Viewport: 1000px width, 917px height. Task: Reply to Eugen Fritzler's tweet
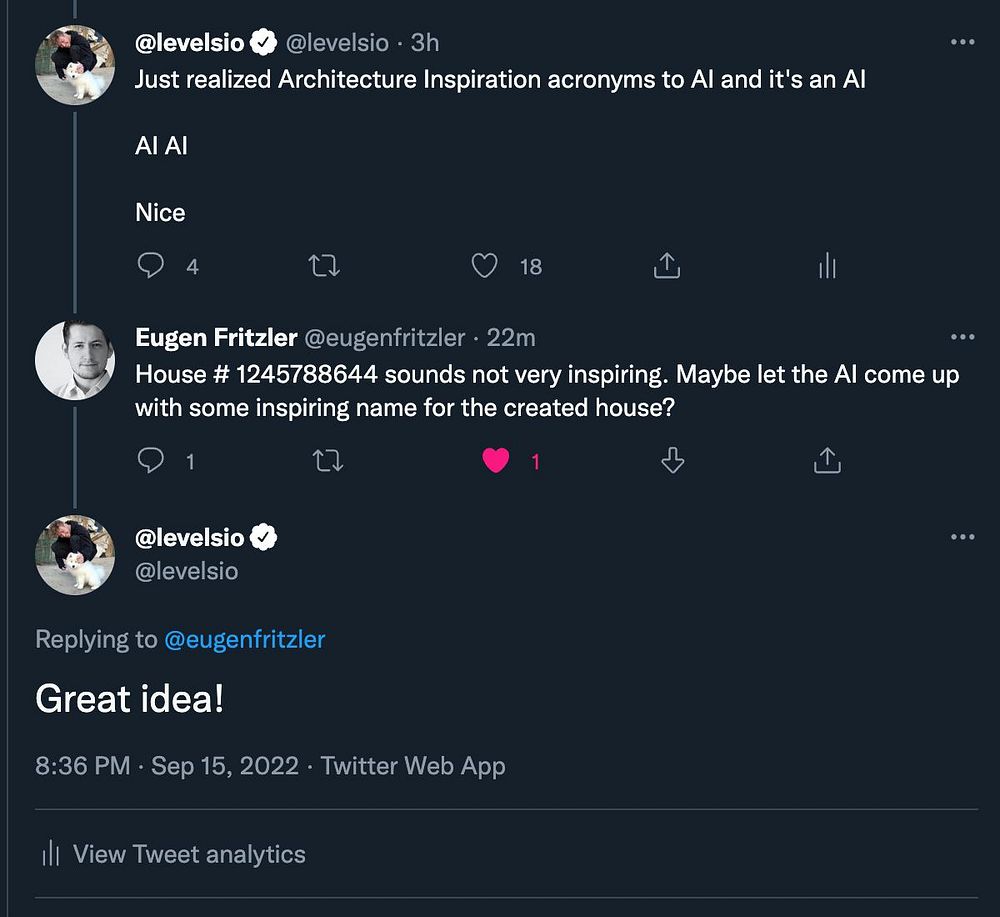151,460
